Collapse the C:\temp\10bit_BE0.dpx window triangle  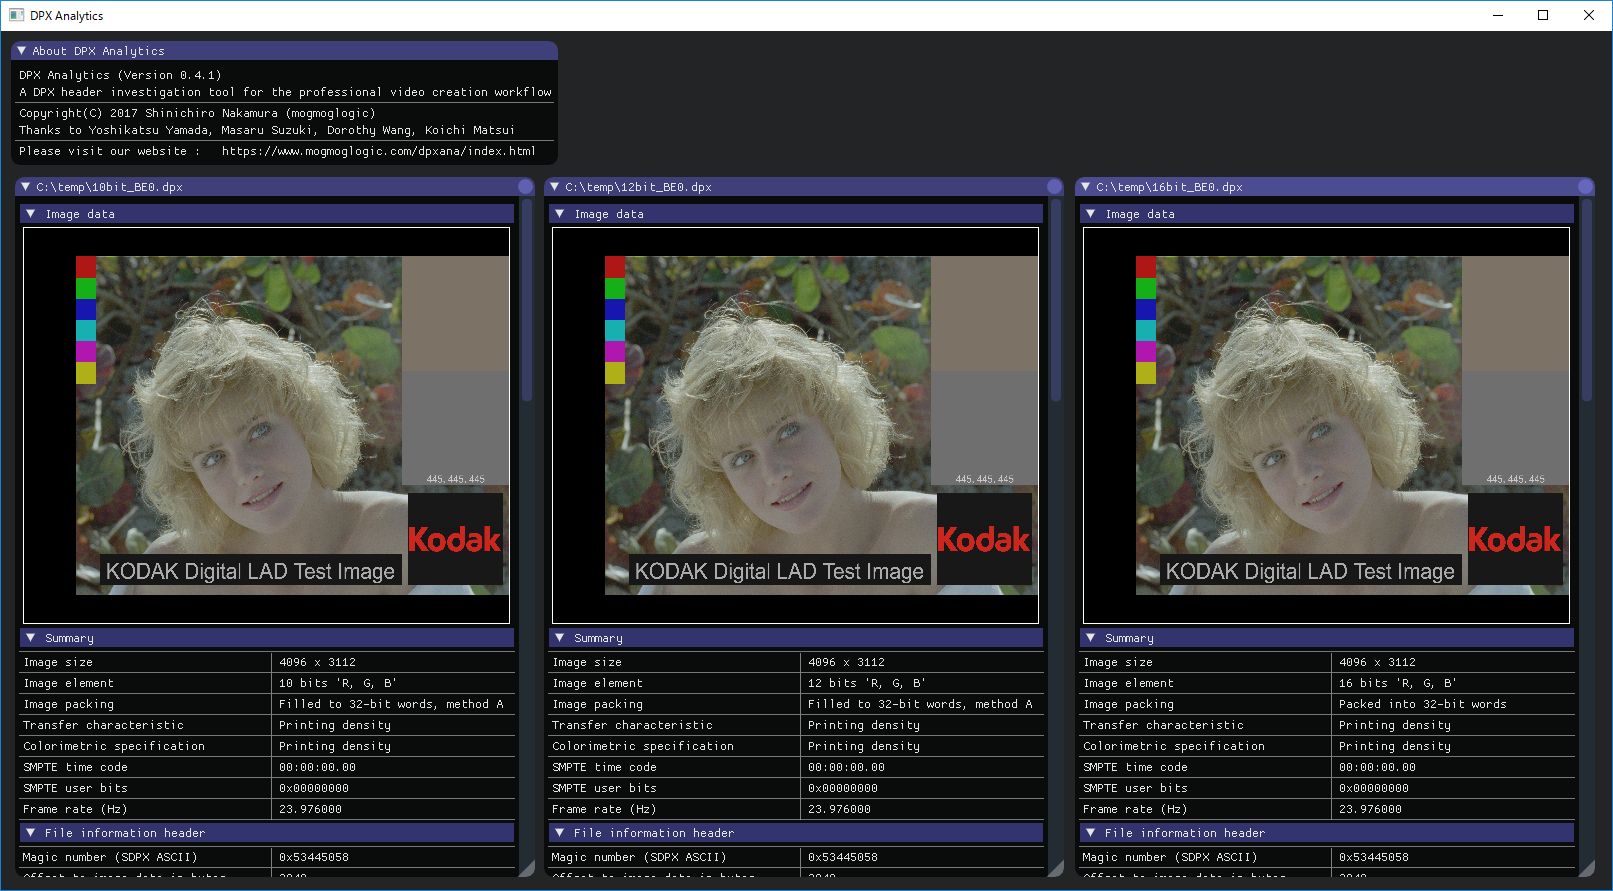tap(26, 187)
